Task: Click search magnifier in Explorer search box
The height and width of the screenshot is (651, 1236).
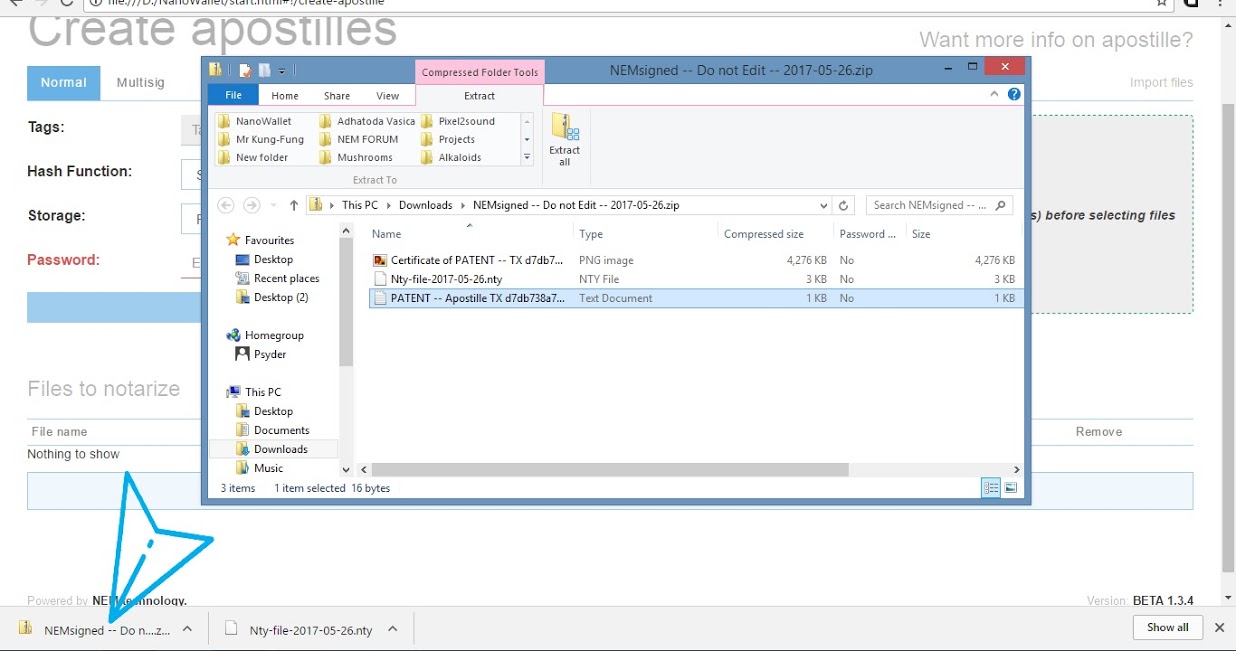Action: pos(1002,205)
